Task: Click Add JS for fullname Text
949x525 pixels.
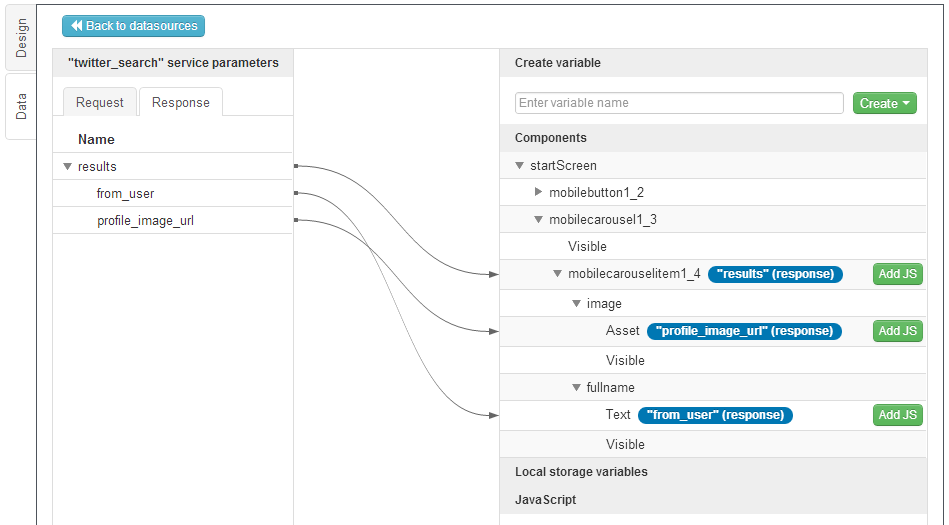Action: pos(897,415)
